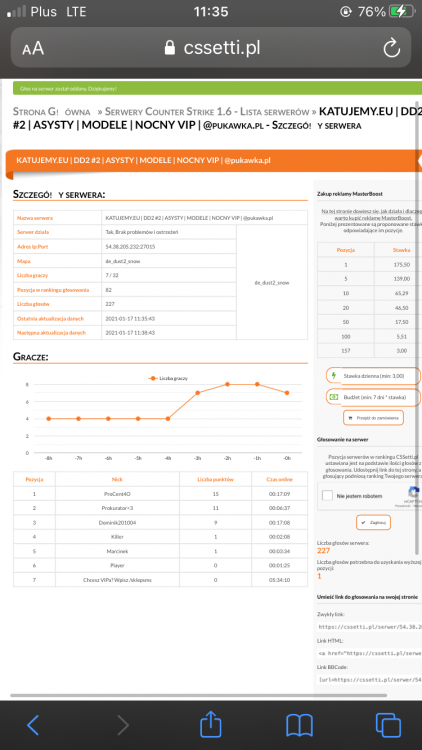Show Safari open tabs icon

(388, 725)
